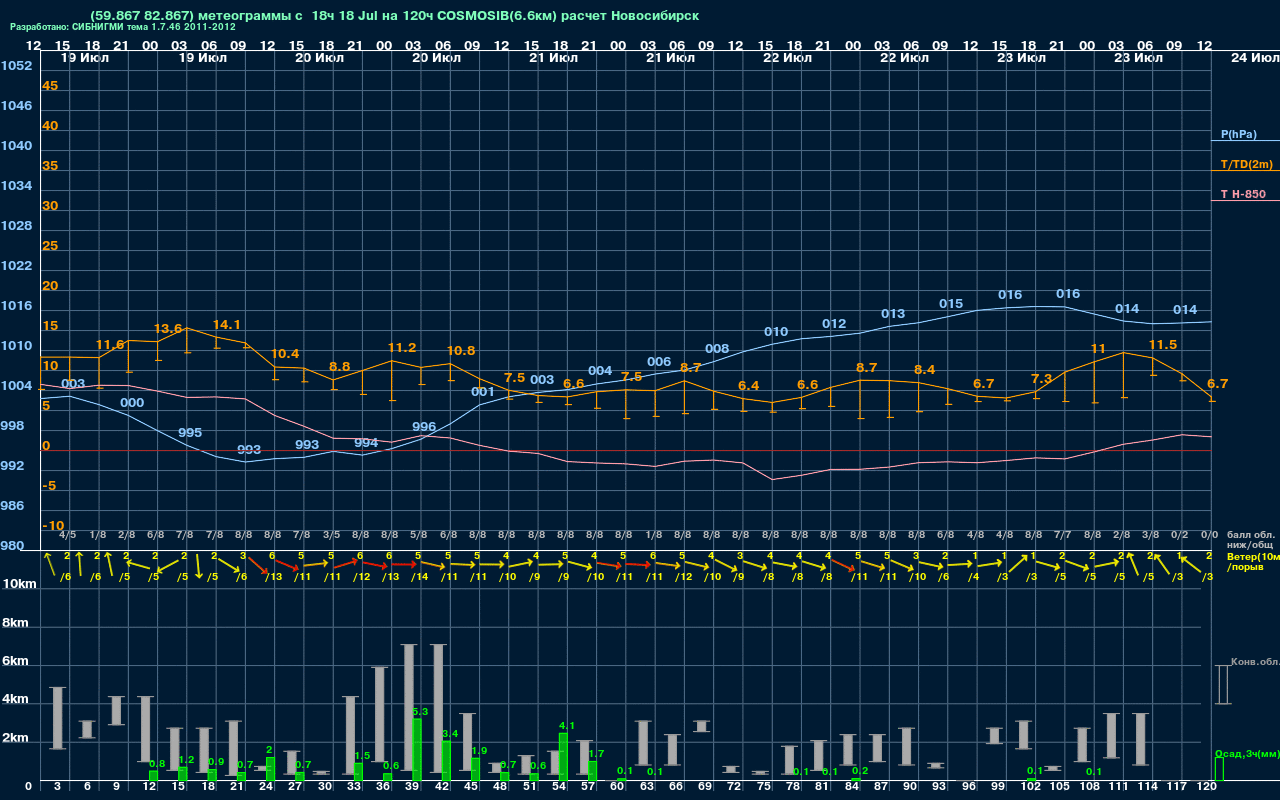Click the 015 pressure value on curve

pos(951,304)
